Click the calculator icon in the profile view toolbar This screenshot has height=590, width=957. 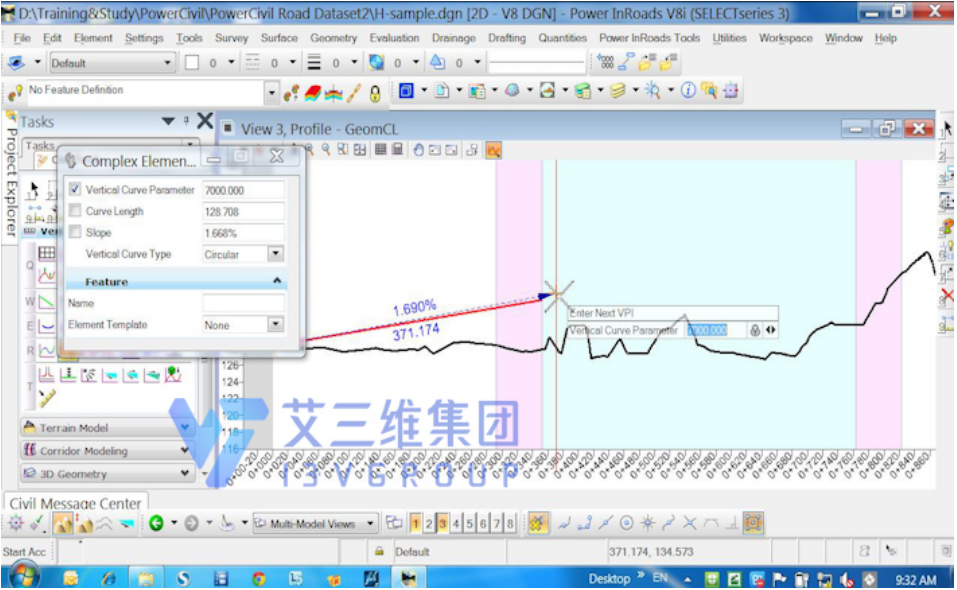click(397, 149)
